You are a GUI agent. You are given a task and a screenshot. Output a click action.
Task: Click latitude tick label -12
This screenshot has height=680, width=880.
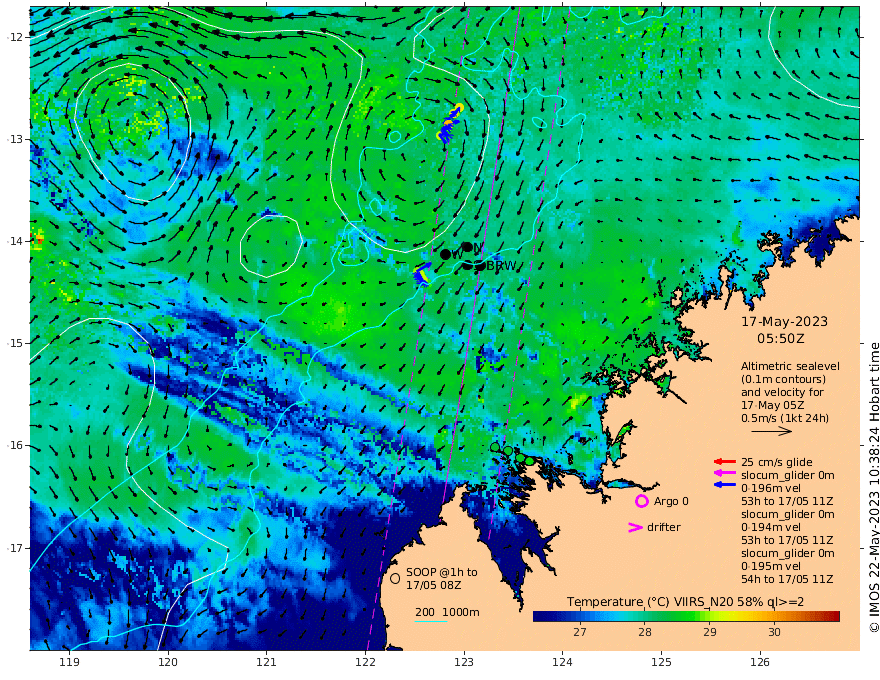(15, 37)
